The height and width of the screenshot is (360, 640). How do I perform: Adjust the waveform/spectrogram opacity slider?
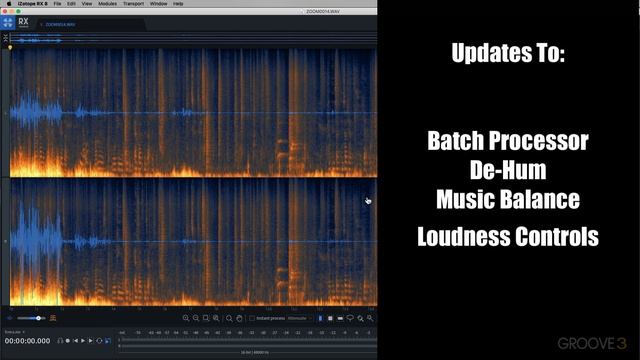coord(31,318)
